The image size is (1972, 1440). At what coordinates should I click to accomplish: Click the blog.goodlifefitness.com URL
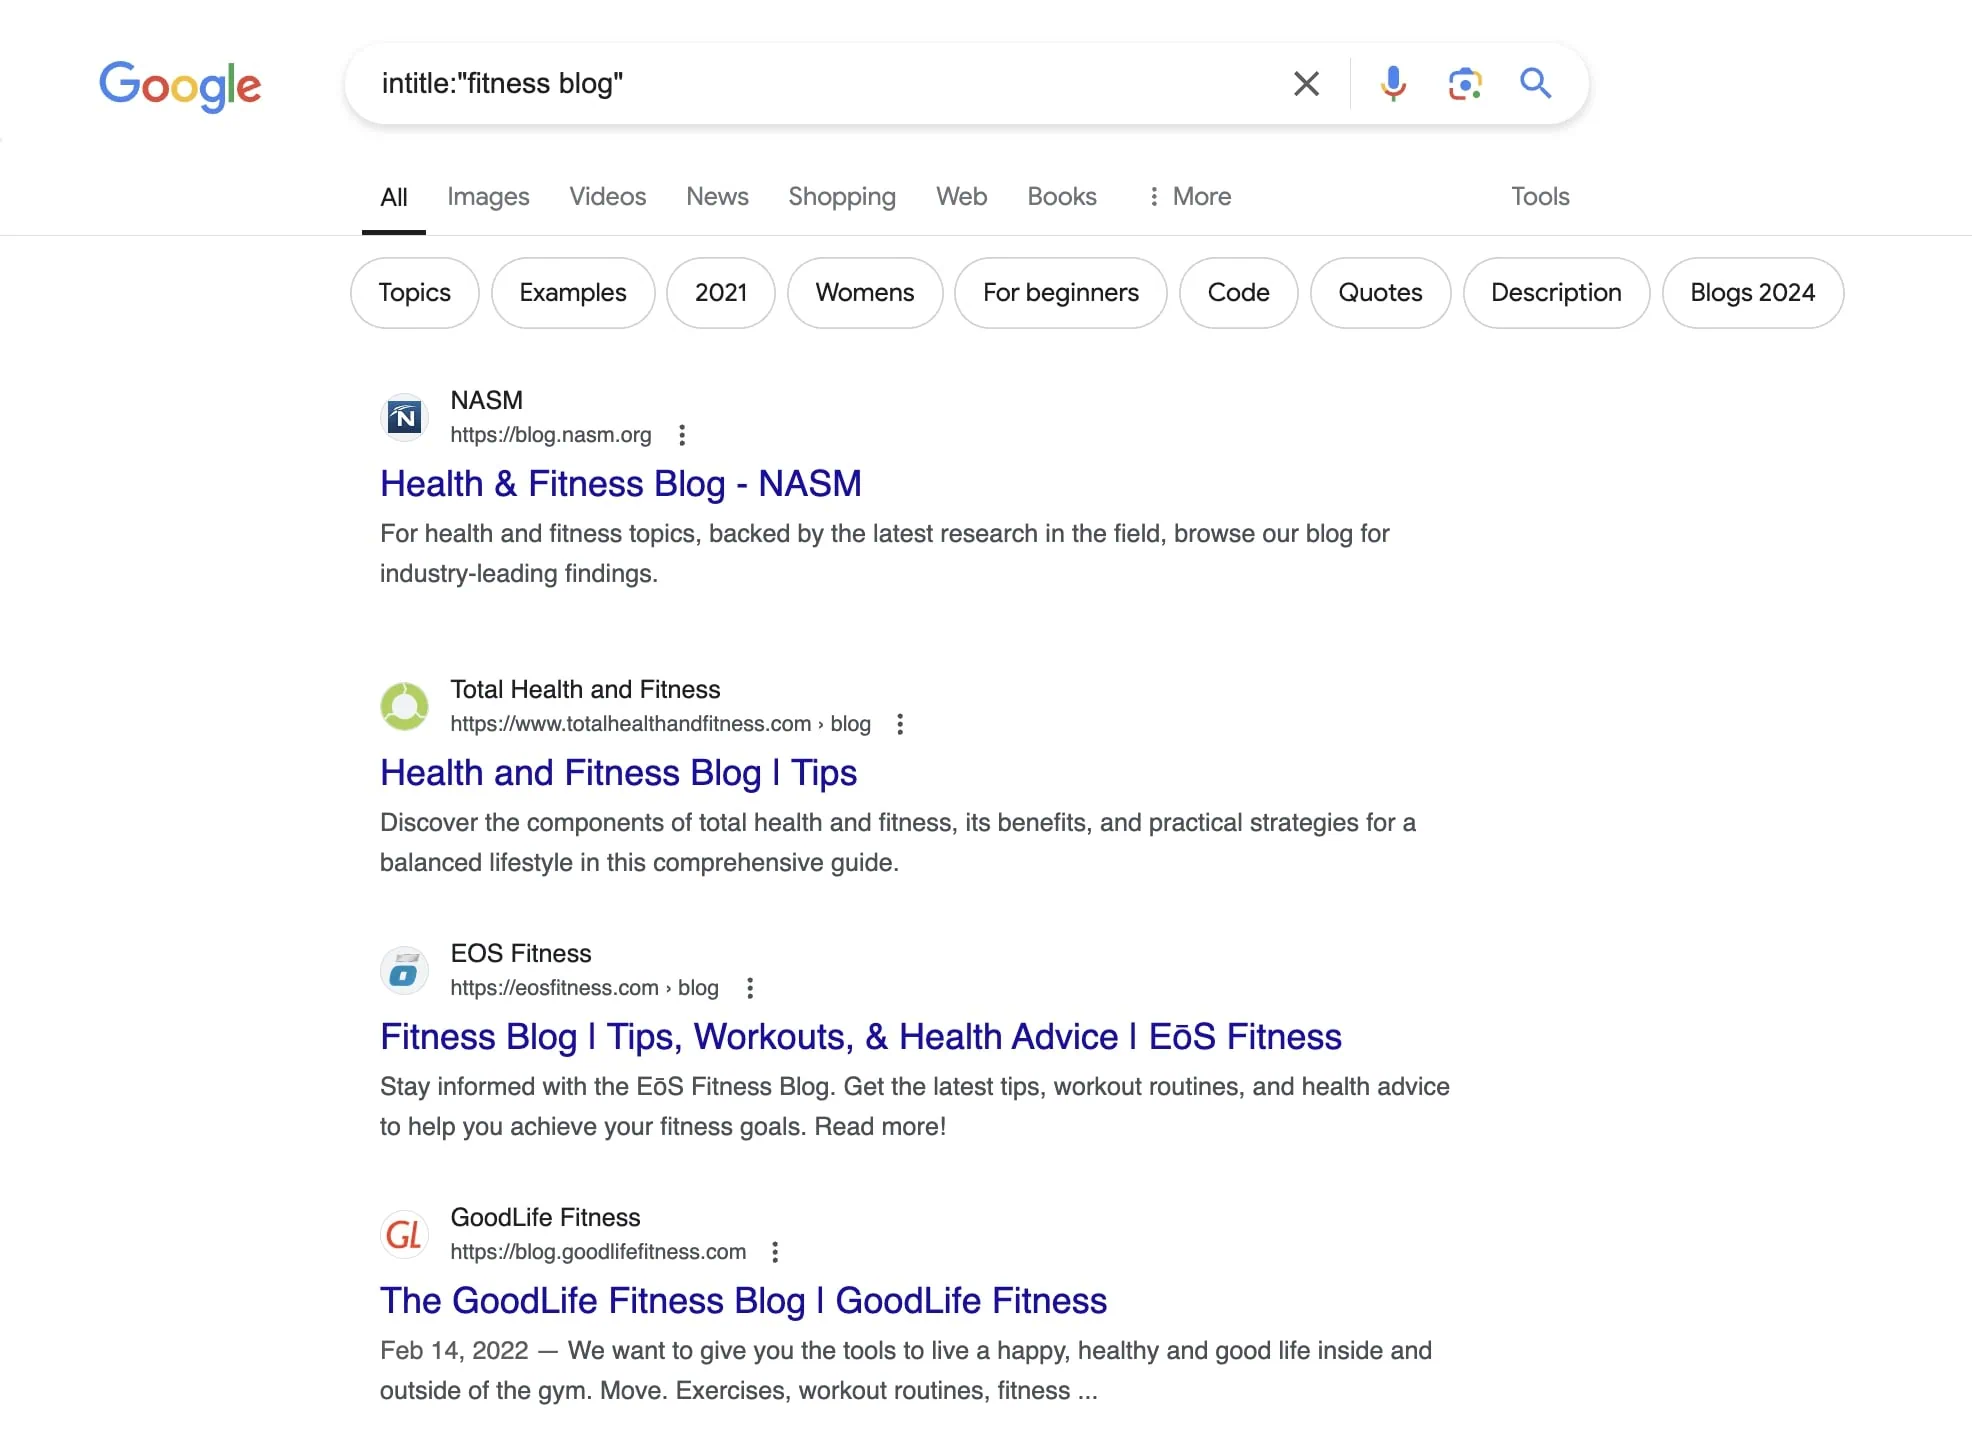pyautogui.click(x=598, y=1252)
